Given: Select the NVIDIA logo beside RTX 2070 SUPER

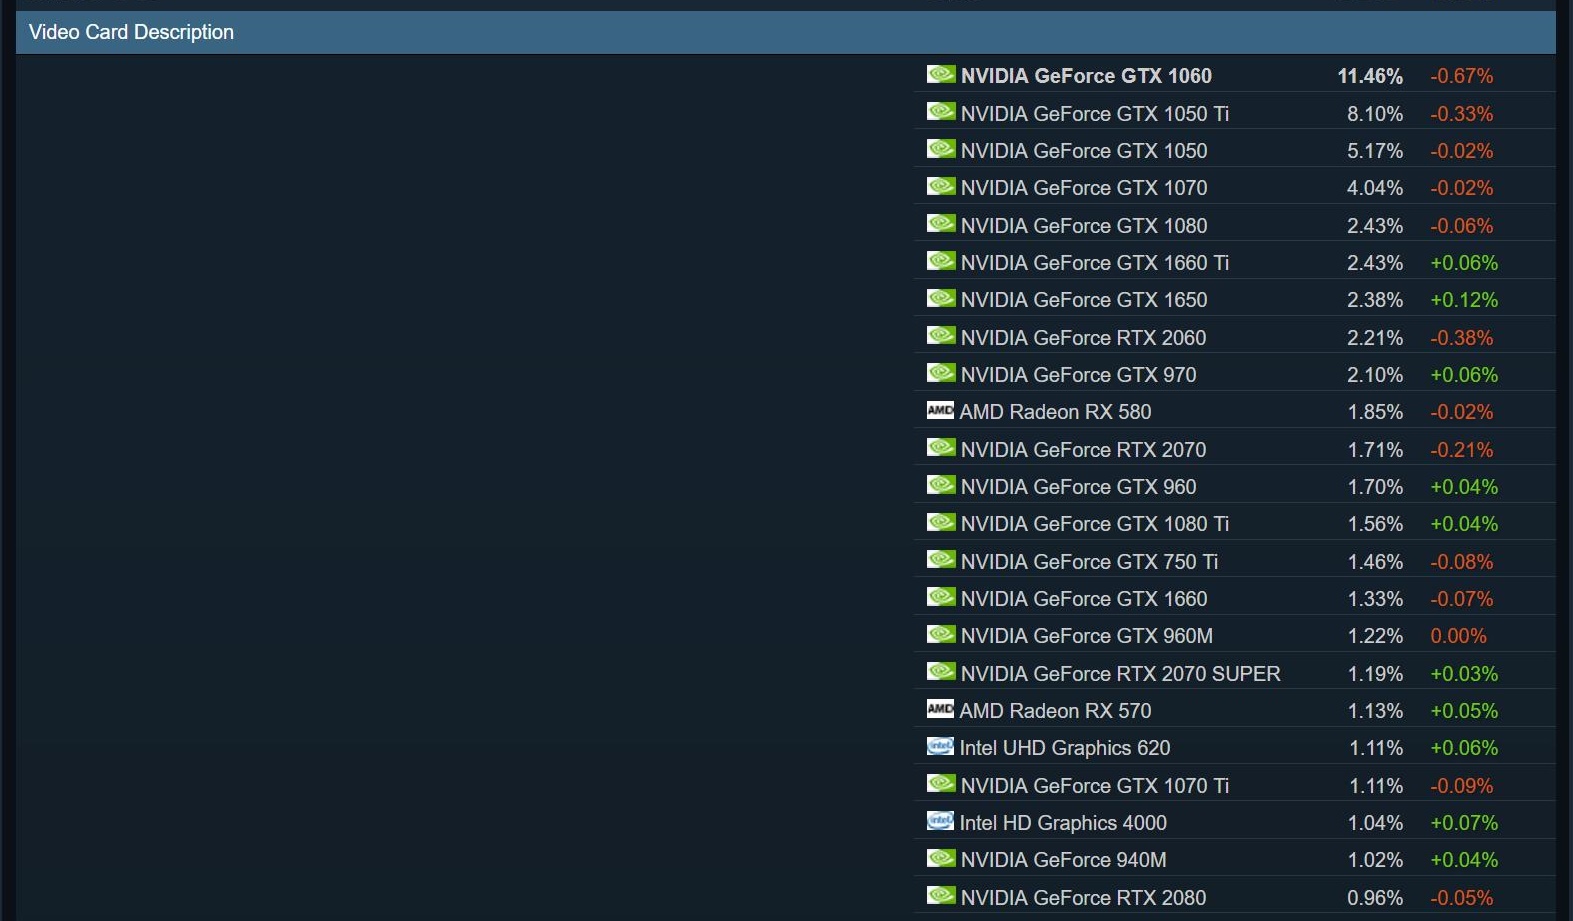Looking at the screenshot, I should point(941,671).
